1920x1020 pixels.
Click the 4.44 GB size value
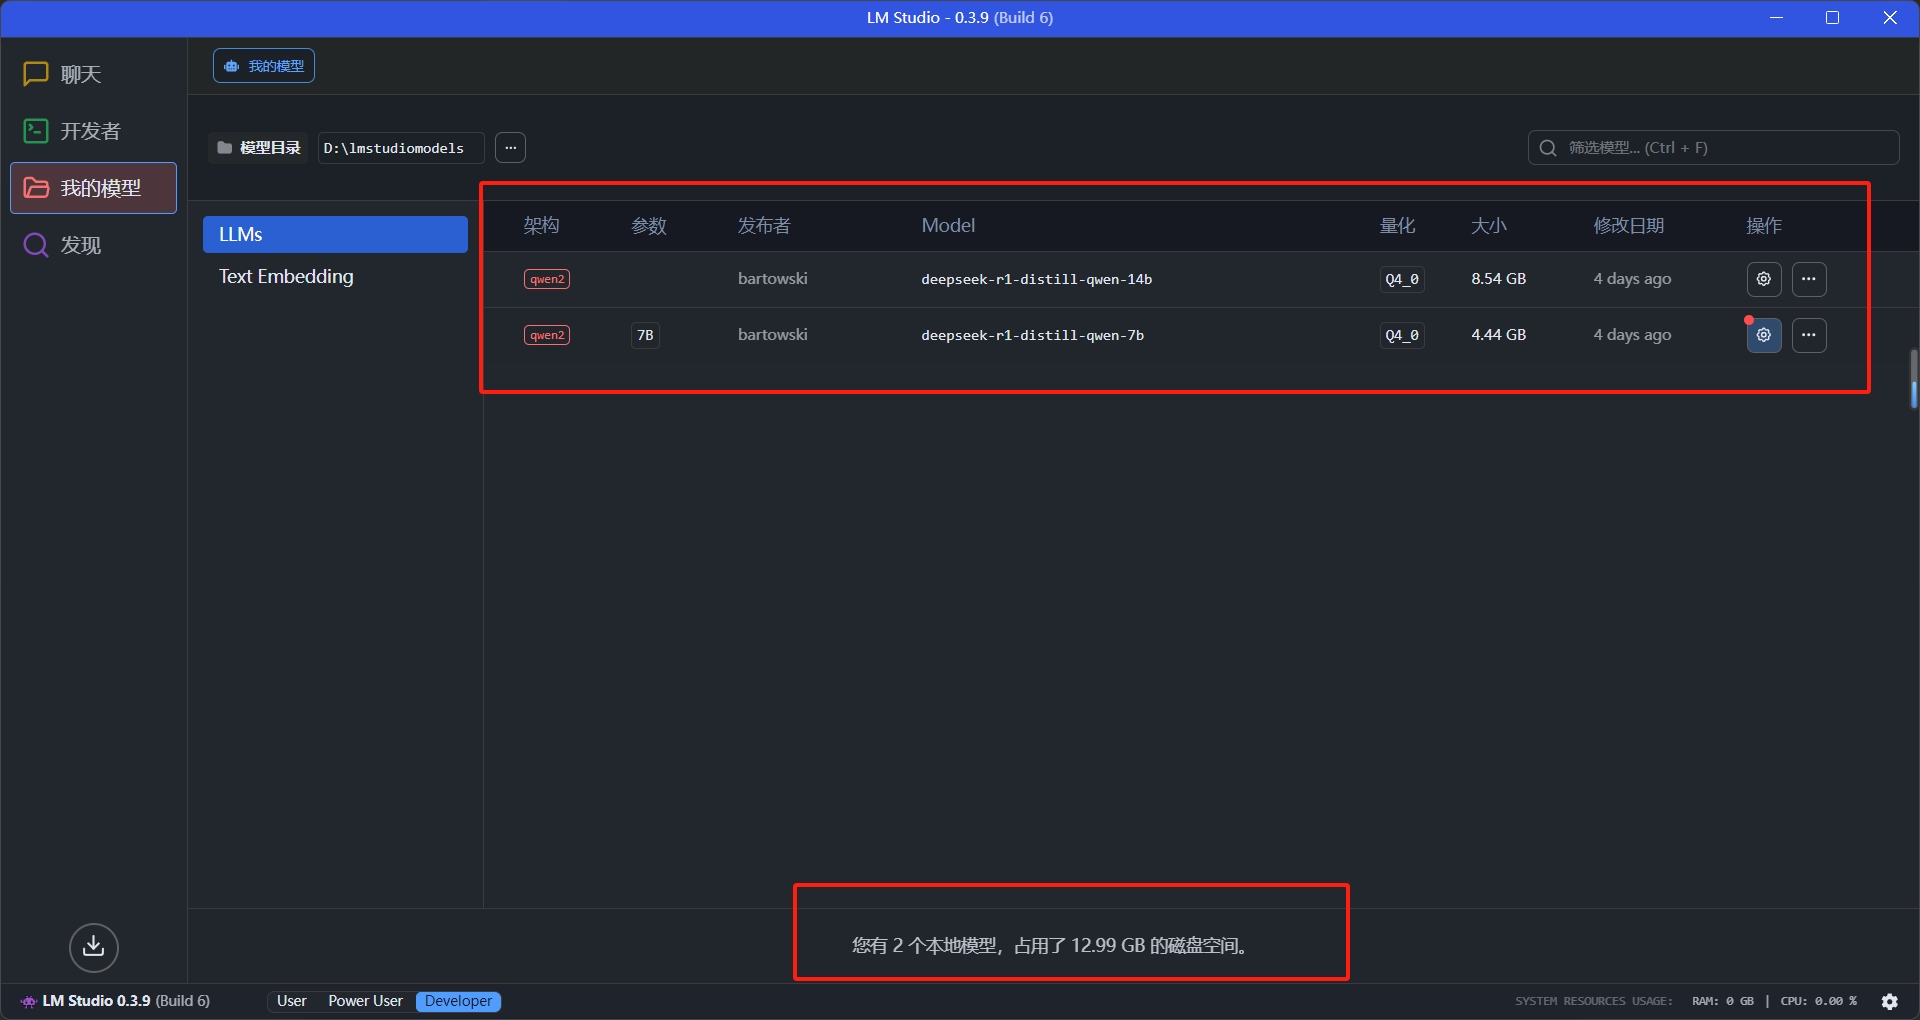[1499, 335]
